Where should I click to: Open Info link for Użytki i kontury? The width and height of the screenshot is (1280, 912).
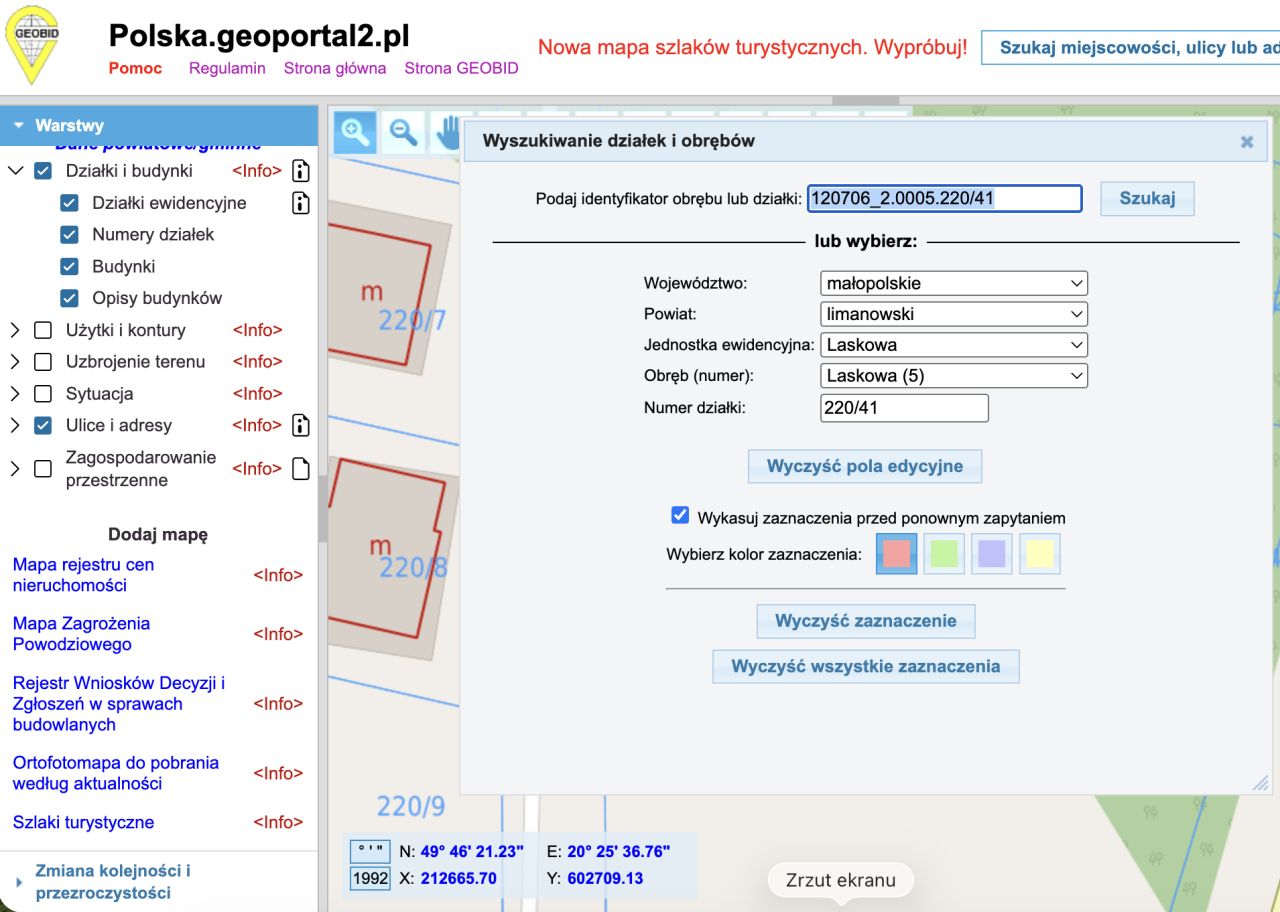coord(257,330)
